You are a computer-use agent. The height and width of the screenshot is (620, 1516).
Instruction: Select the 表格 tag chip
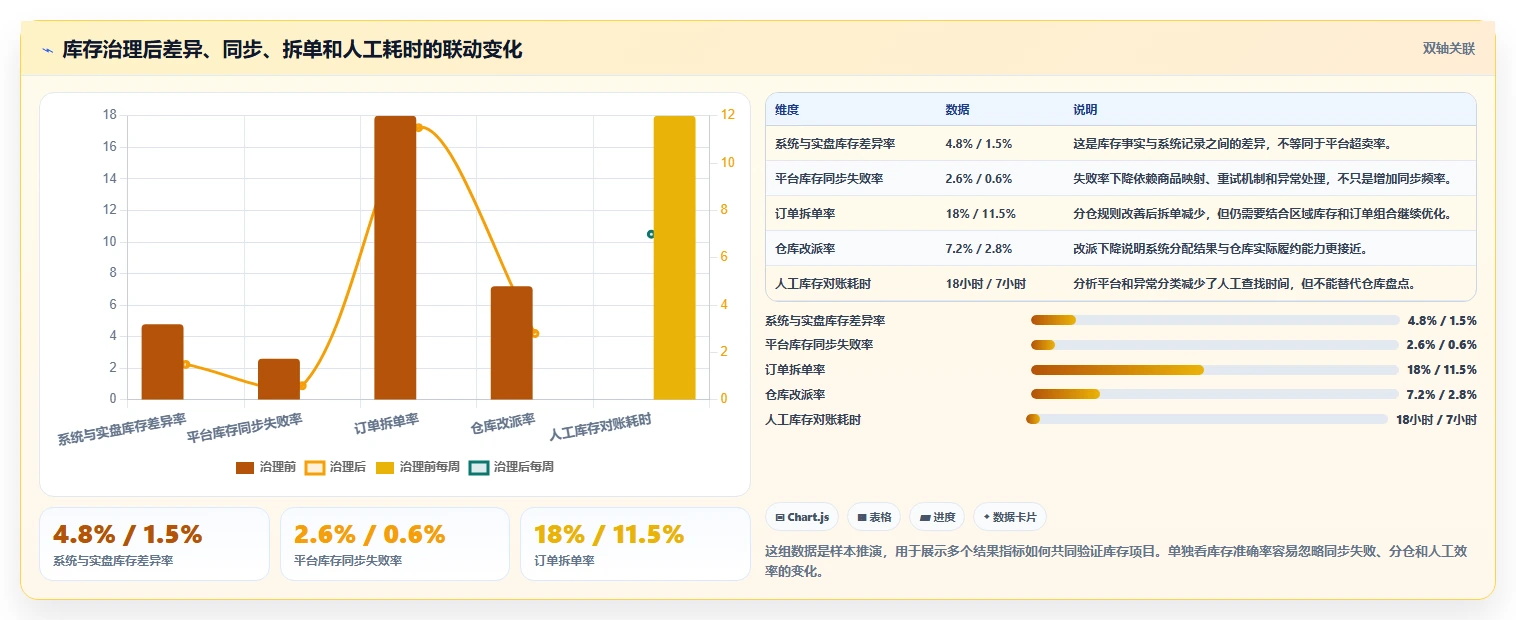pyautogui.click(x=874, y=517)
